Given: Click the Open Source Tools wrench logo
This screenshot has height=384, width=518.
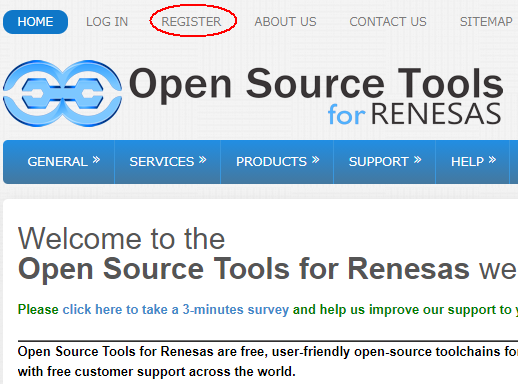Looking at the screenshot, I should (x=62, y=93).
